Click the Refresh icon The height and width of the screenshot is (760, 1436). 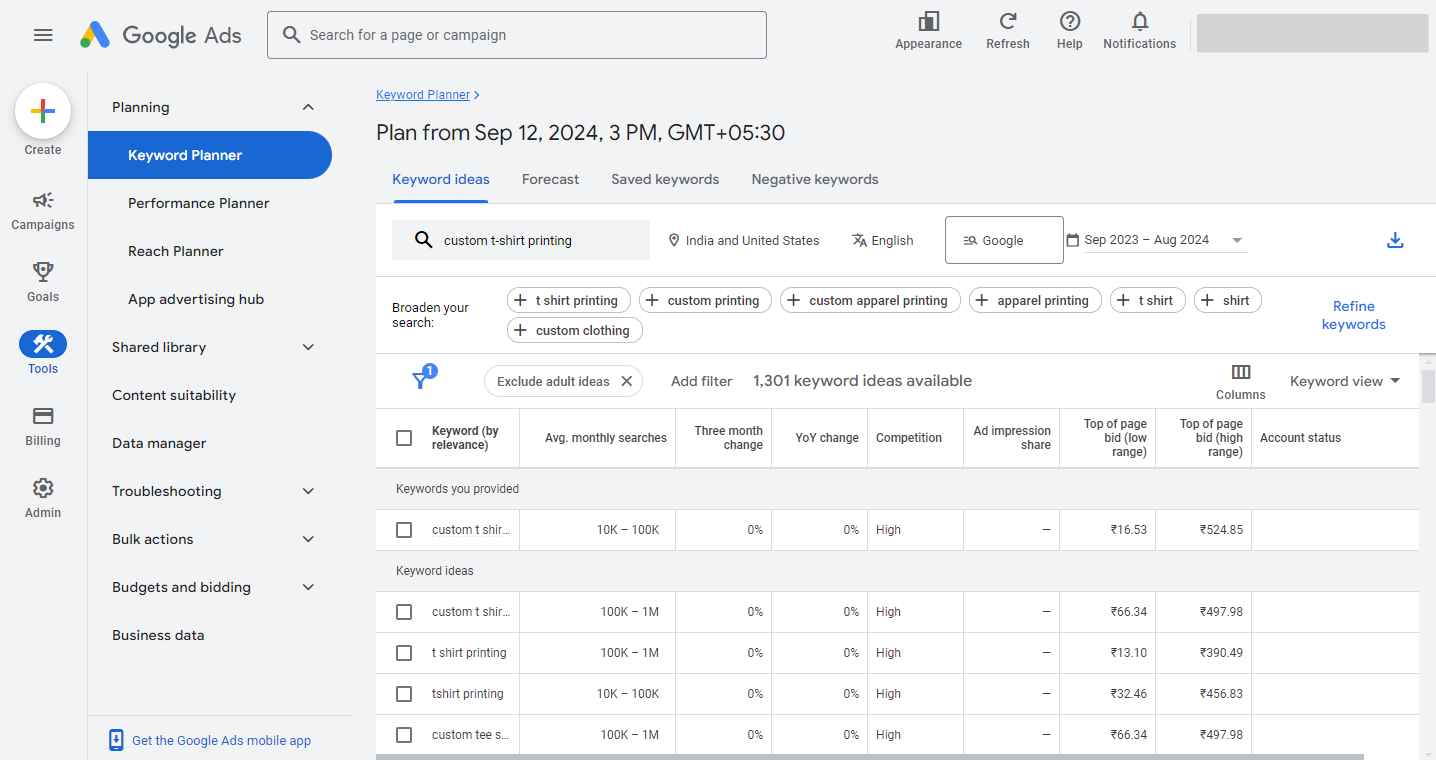[1008, 21]
